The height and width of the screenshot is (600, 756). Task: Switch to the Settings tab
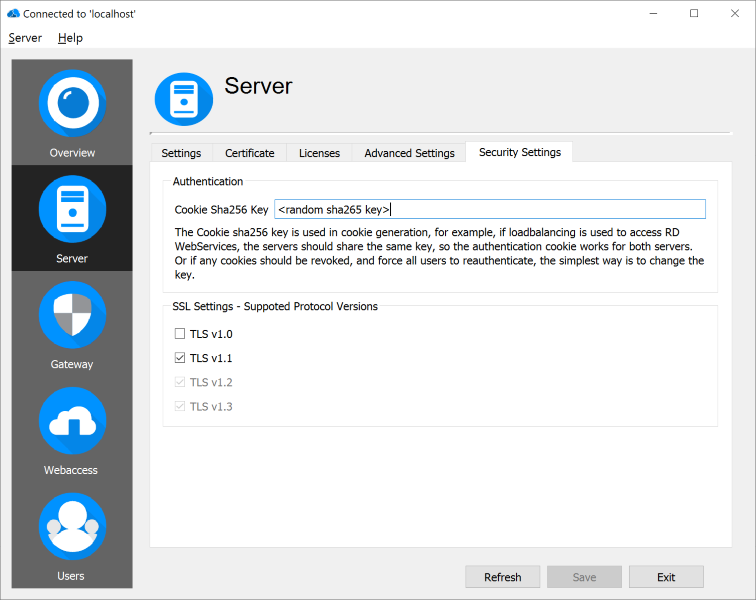[x=181, y=153]
